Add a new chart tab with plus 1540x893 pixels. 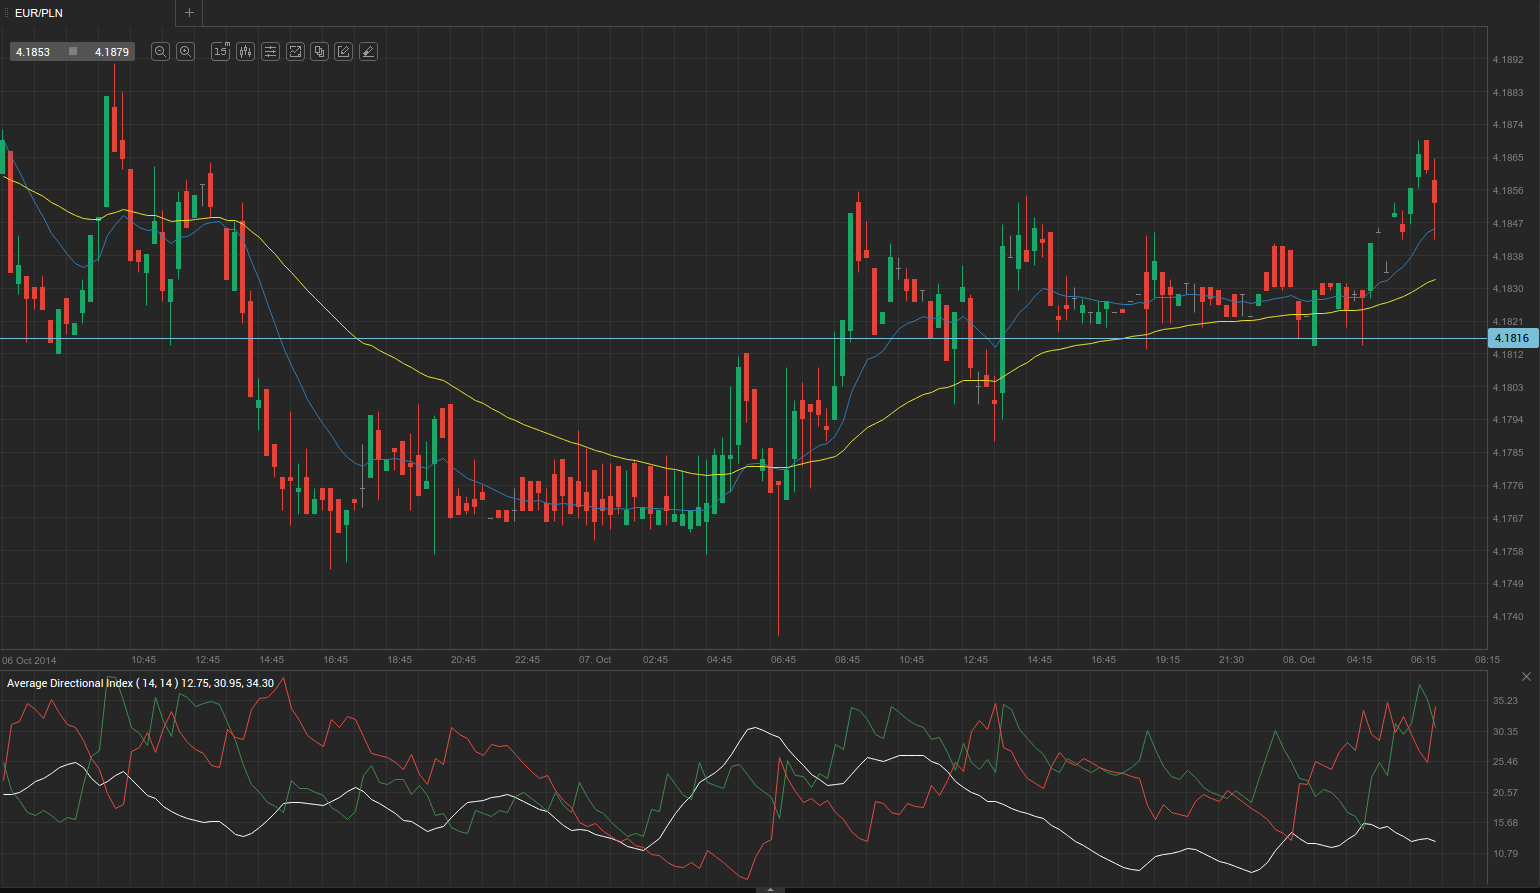click(x=189, y=13)
